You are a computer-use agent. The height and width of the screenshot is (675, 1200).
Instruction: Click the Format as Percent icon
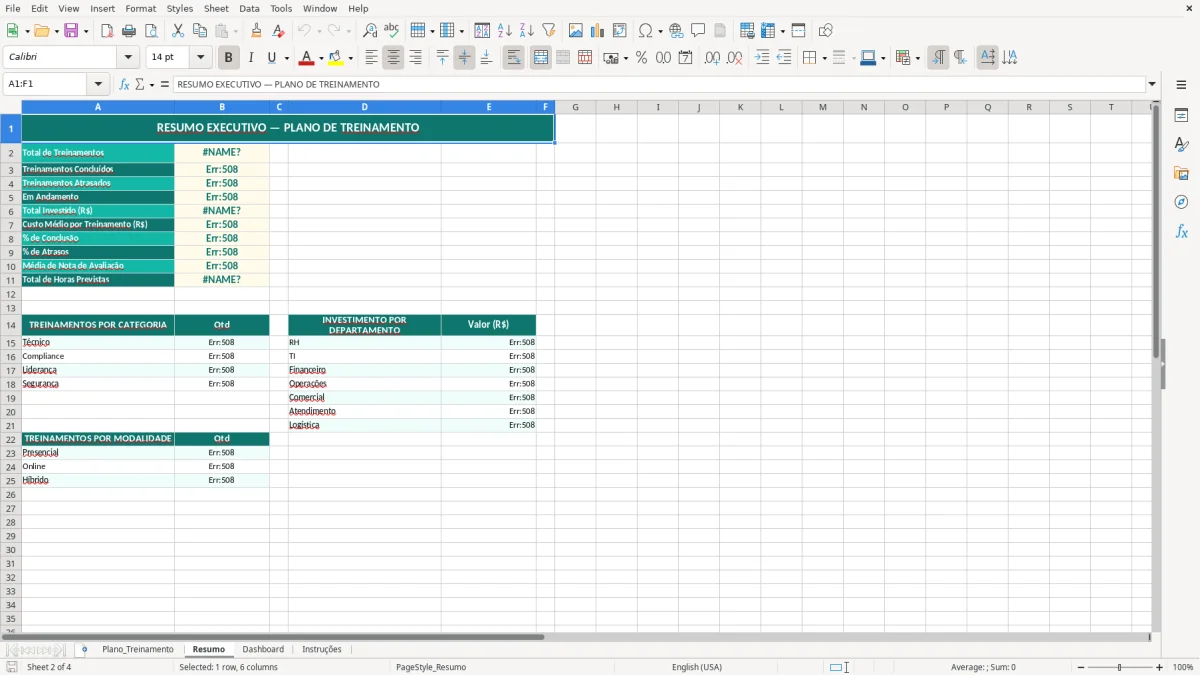641,58
